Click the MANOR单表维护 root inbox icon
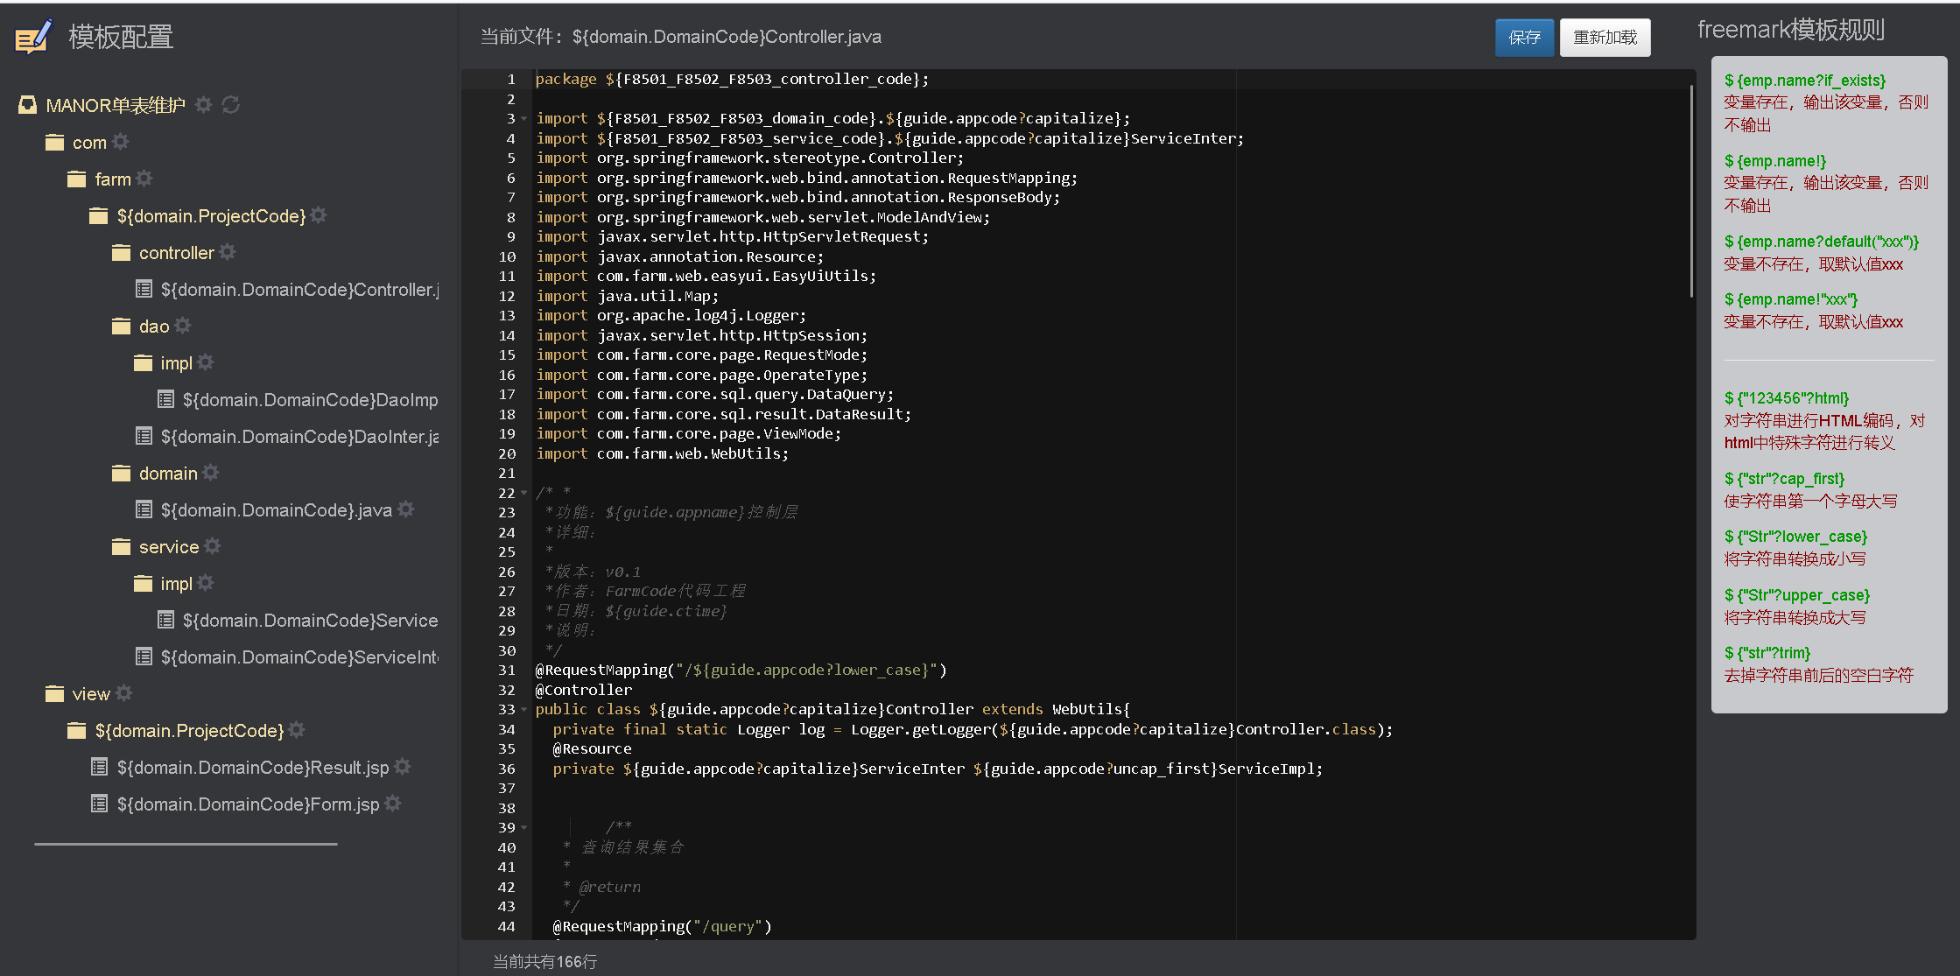Viewport: 1960px width, 976px height. point(28,105)
